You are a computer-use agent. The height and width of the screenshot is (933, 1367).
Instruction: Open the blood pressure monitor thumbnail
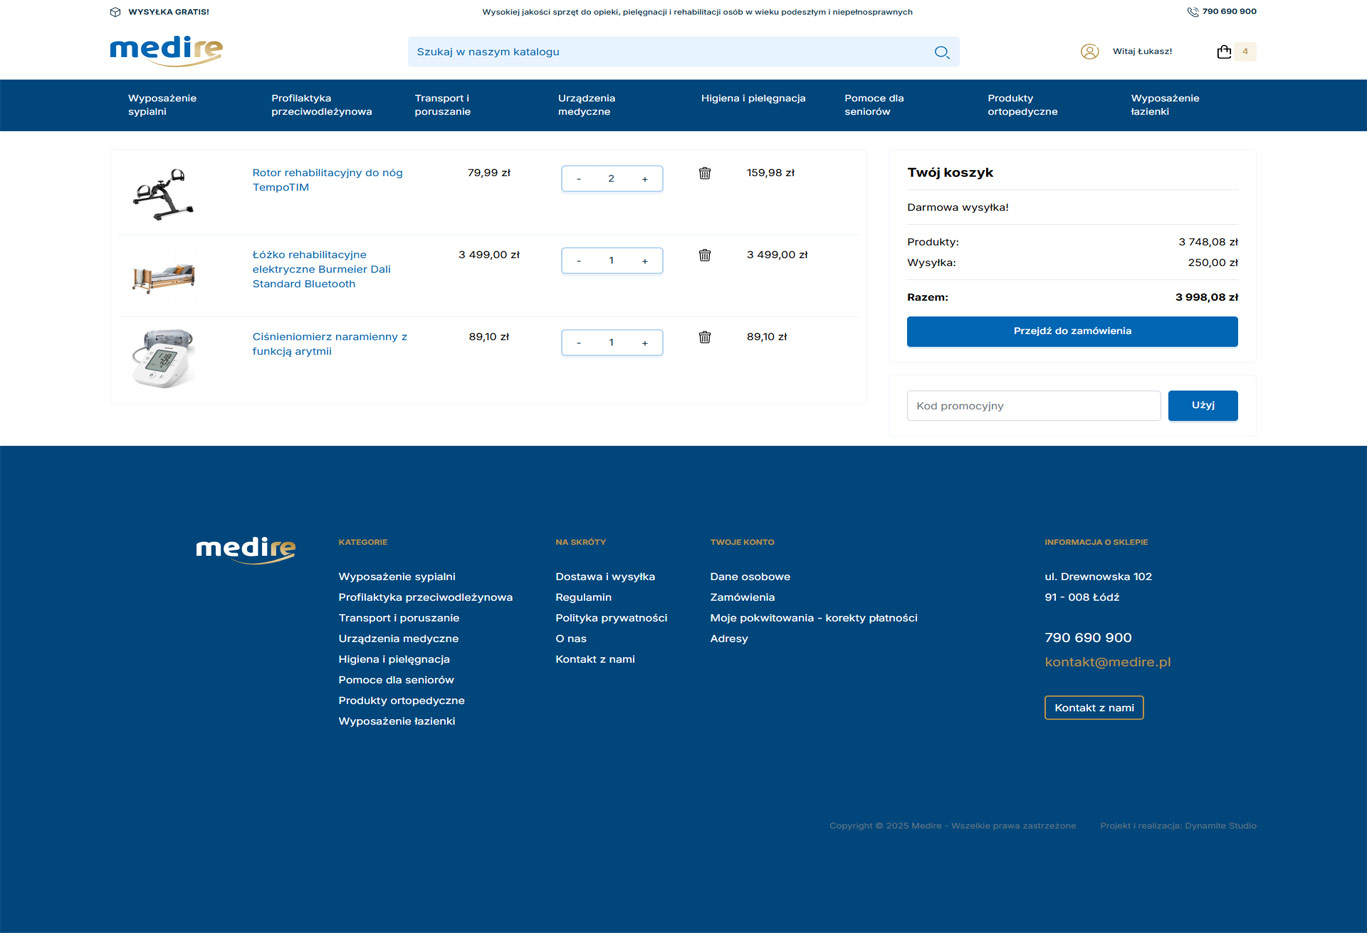click(163, 358)
